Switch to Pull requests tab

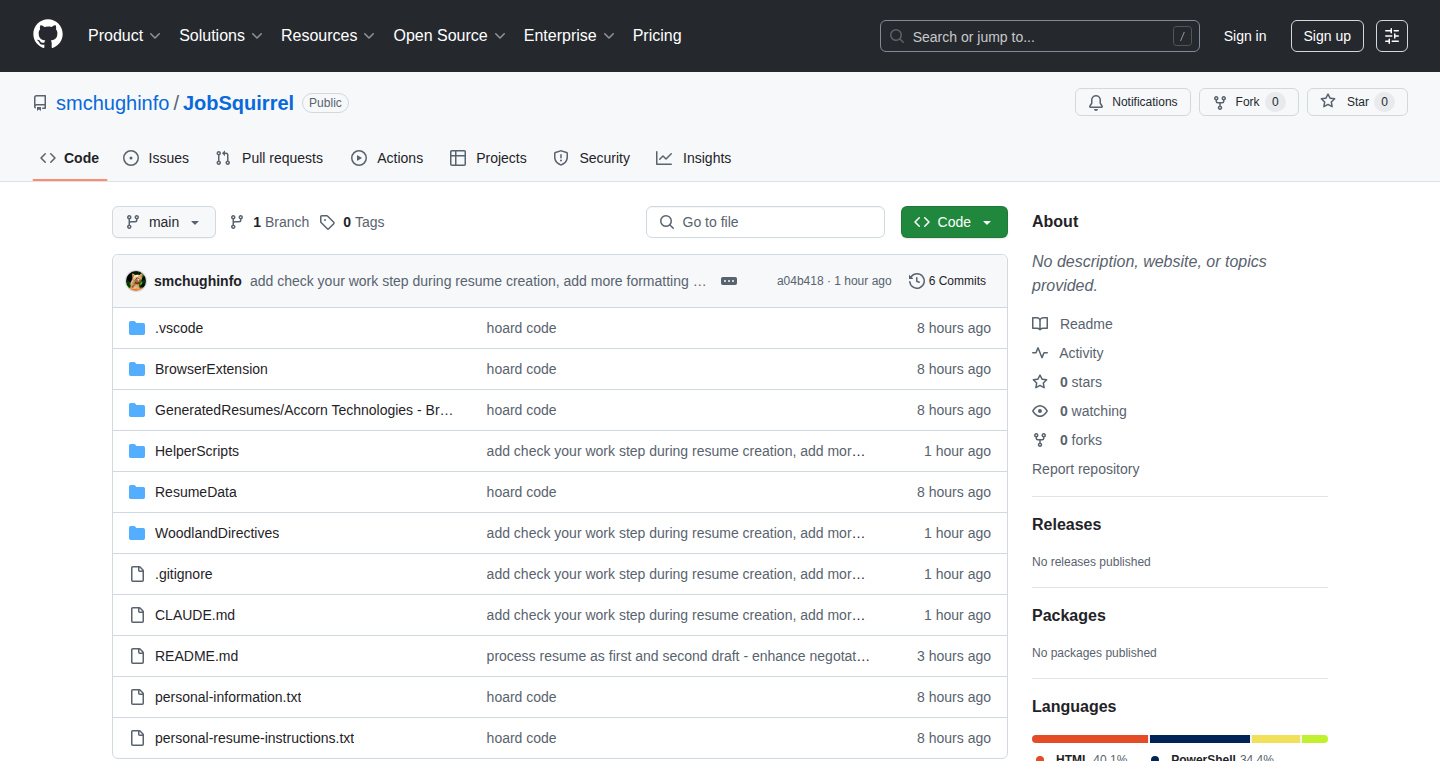click(270, 158)
